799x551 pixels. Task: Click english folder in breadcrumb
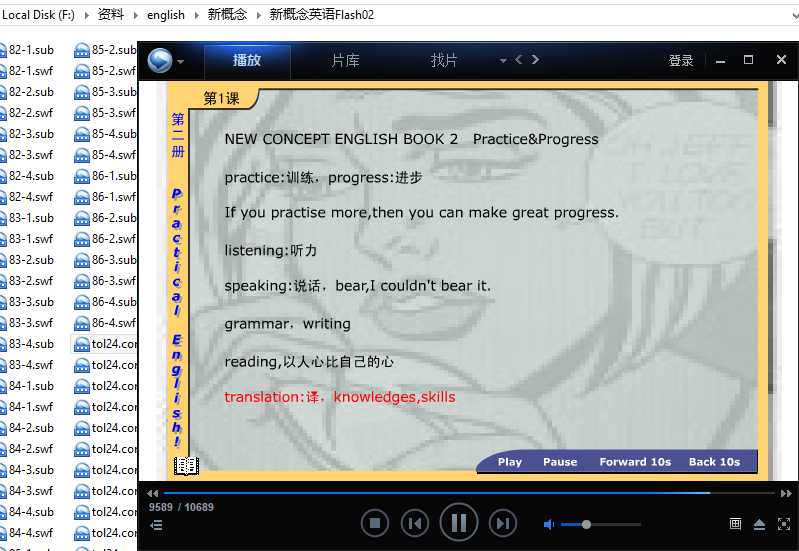pyautogui.click(x=166, y=15)
